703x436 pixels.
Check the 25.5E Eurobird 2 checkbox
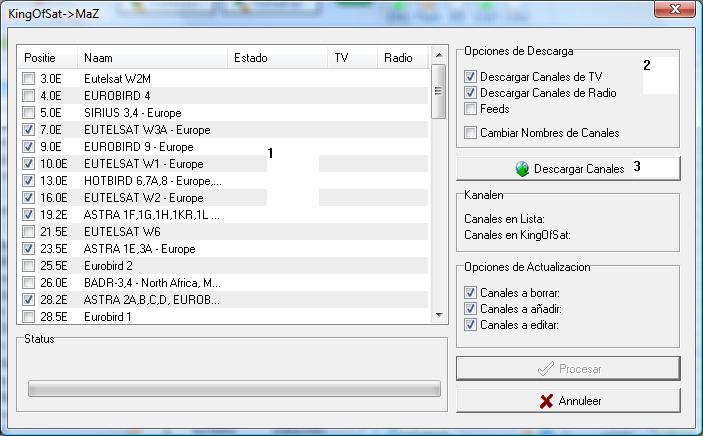[28, 266]
